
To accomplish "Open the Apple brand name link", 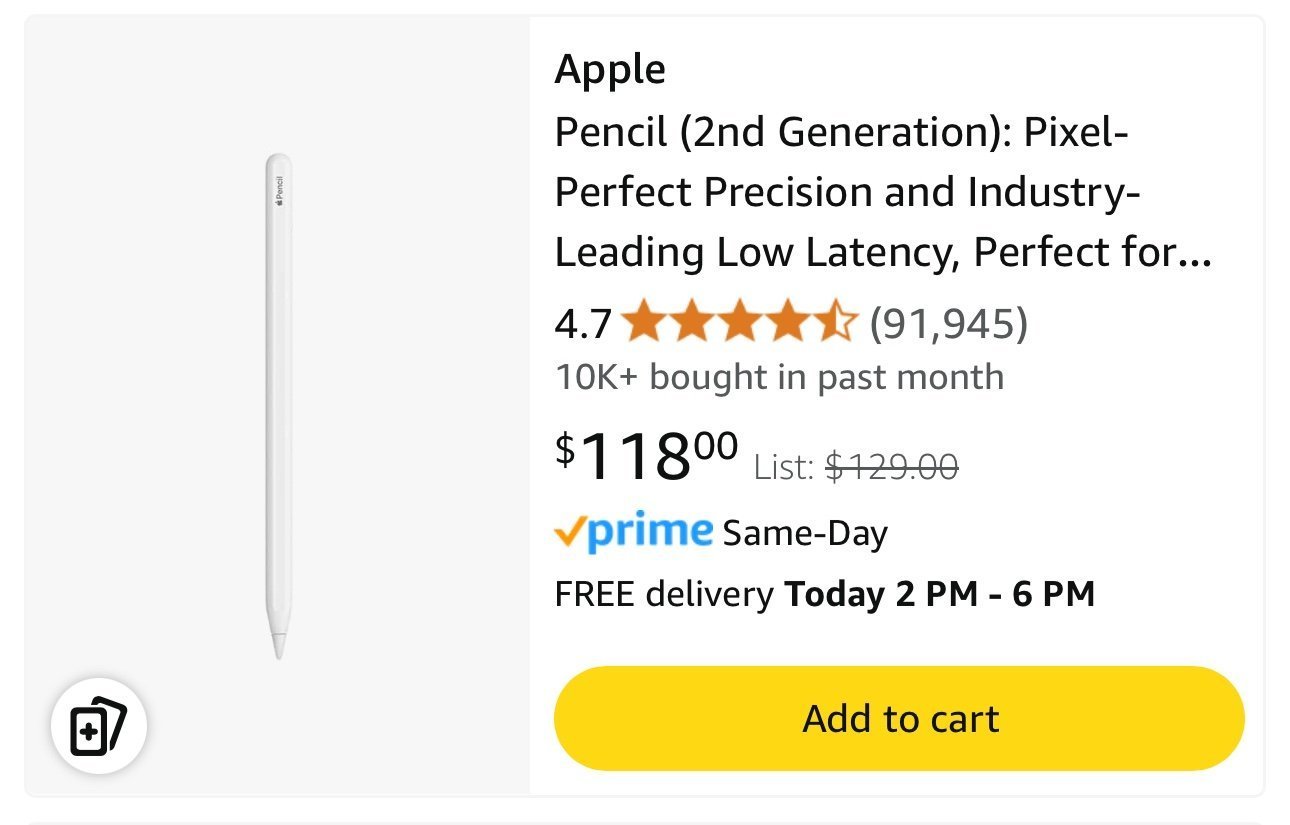I will [610, 69].
